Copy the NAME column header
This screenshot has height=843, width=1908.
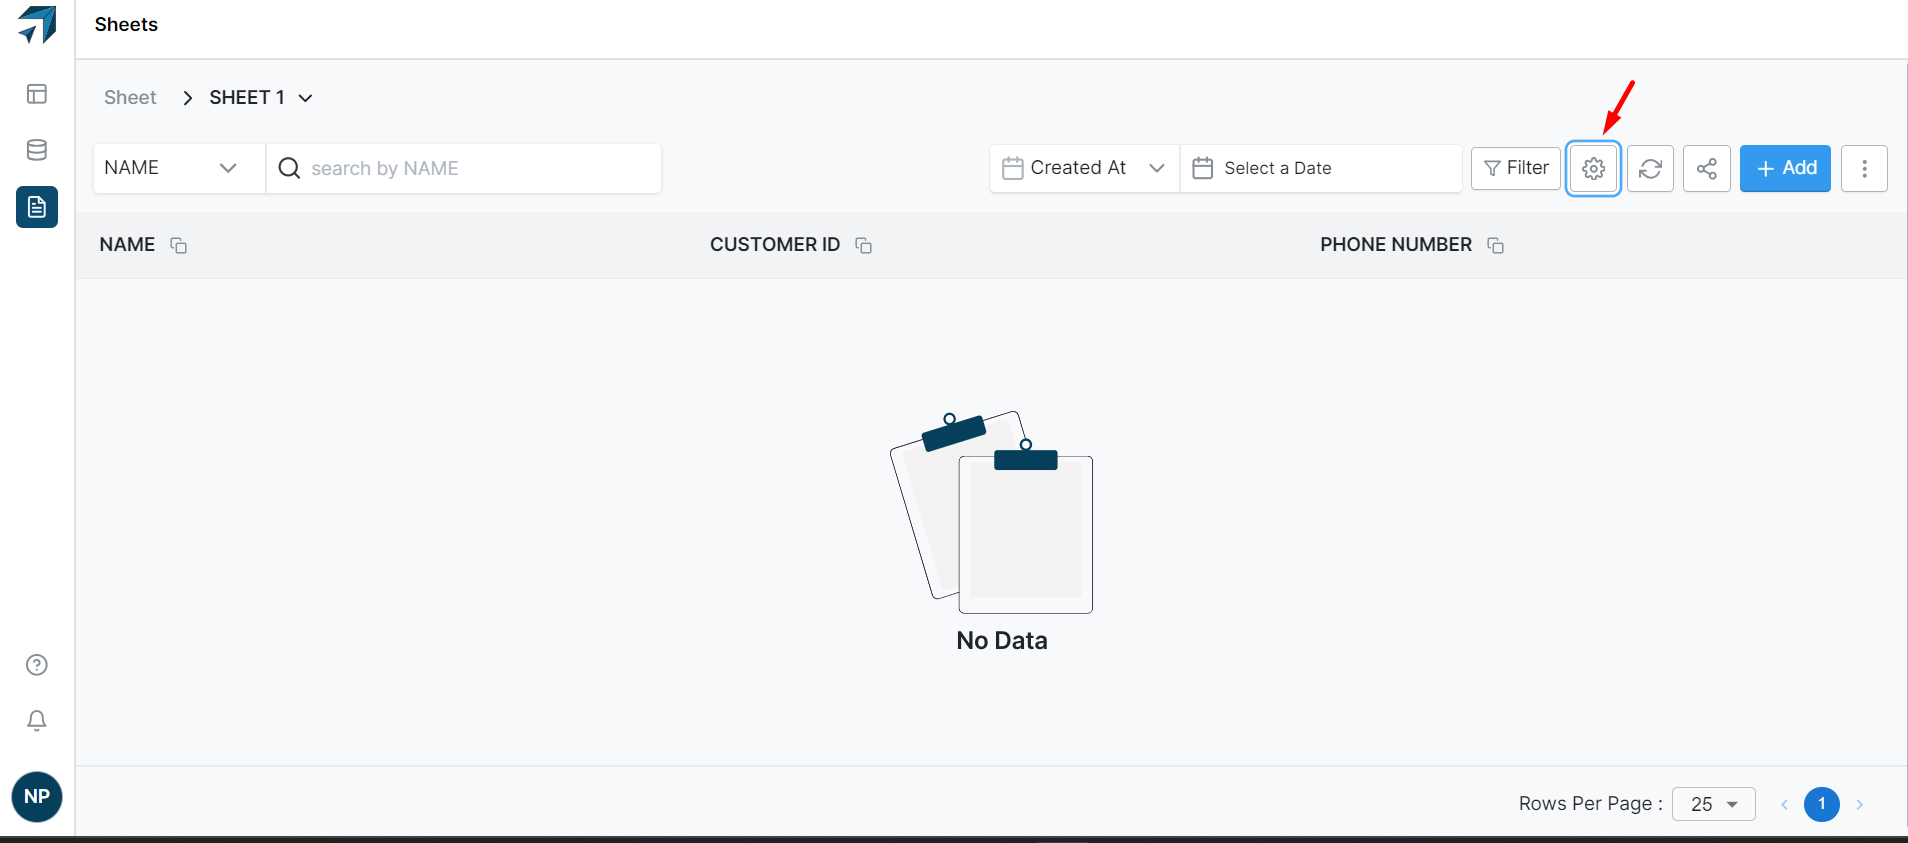179,245
